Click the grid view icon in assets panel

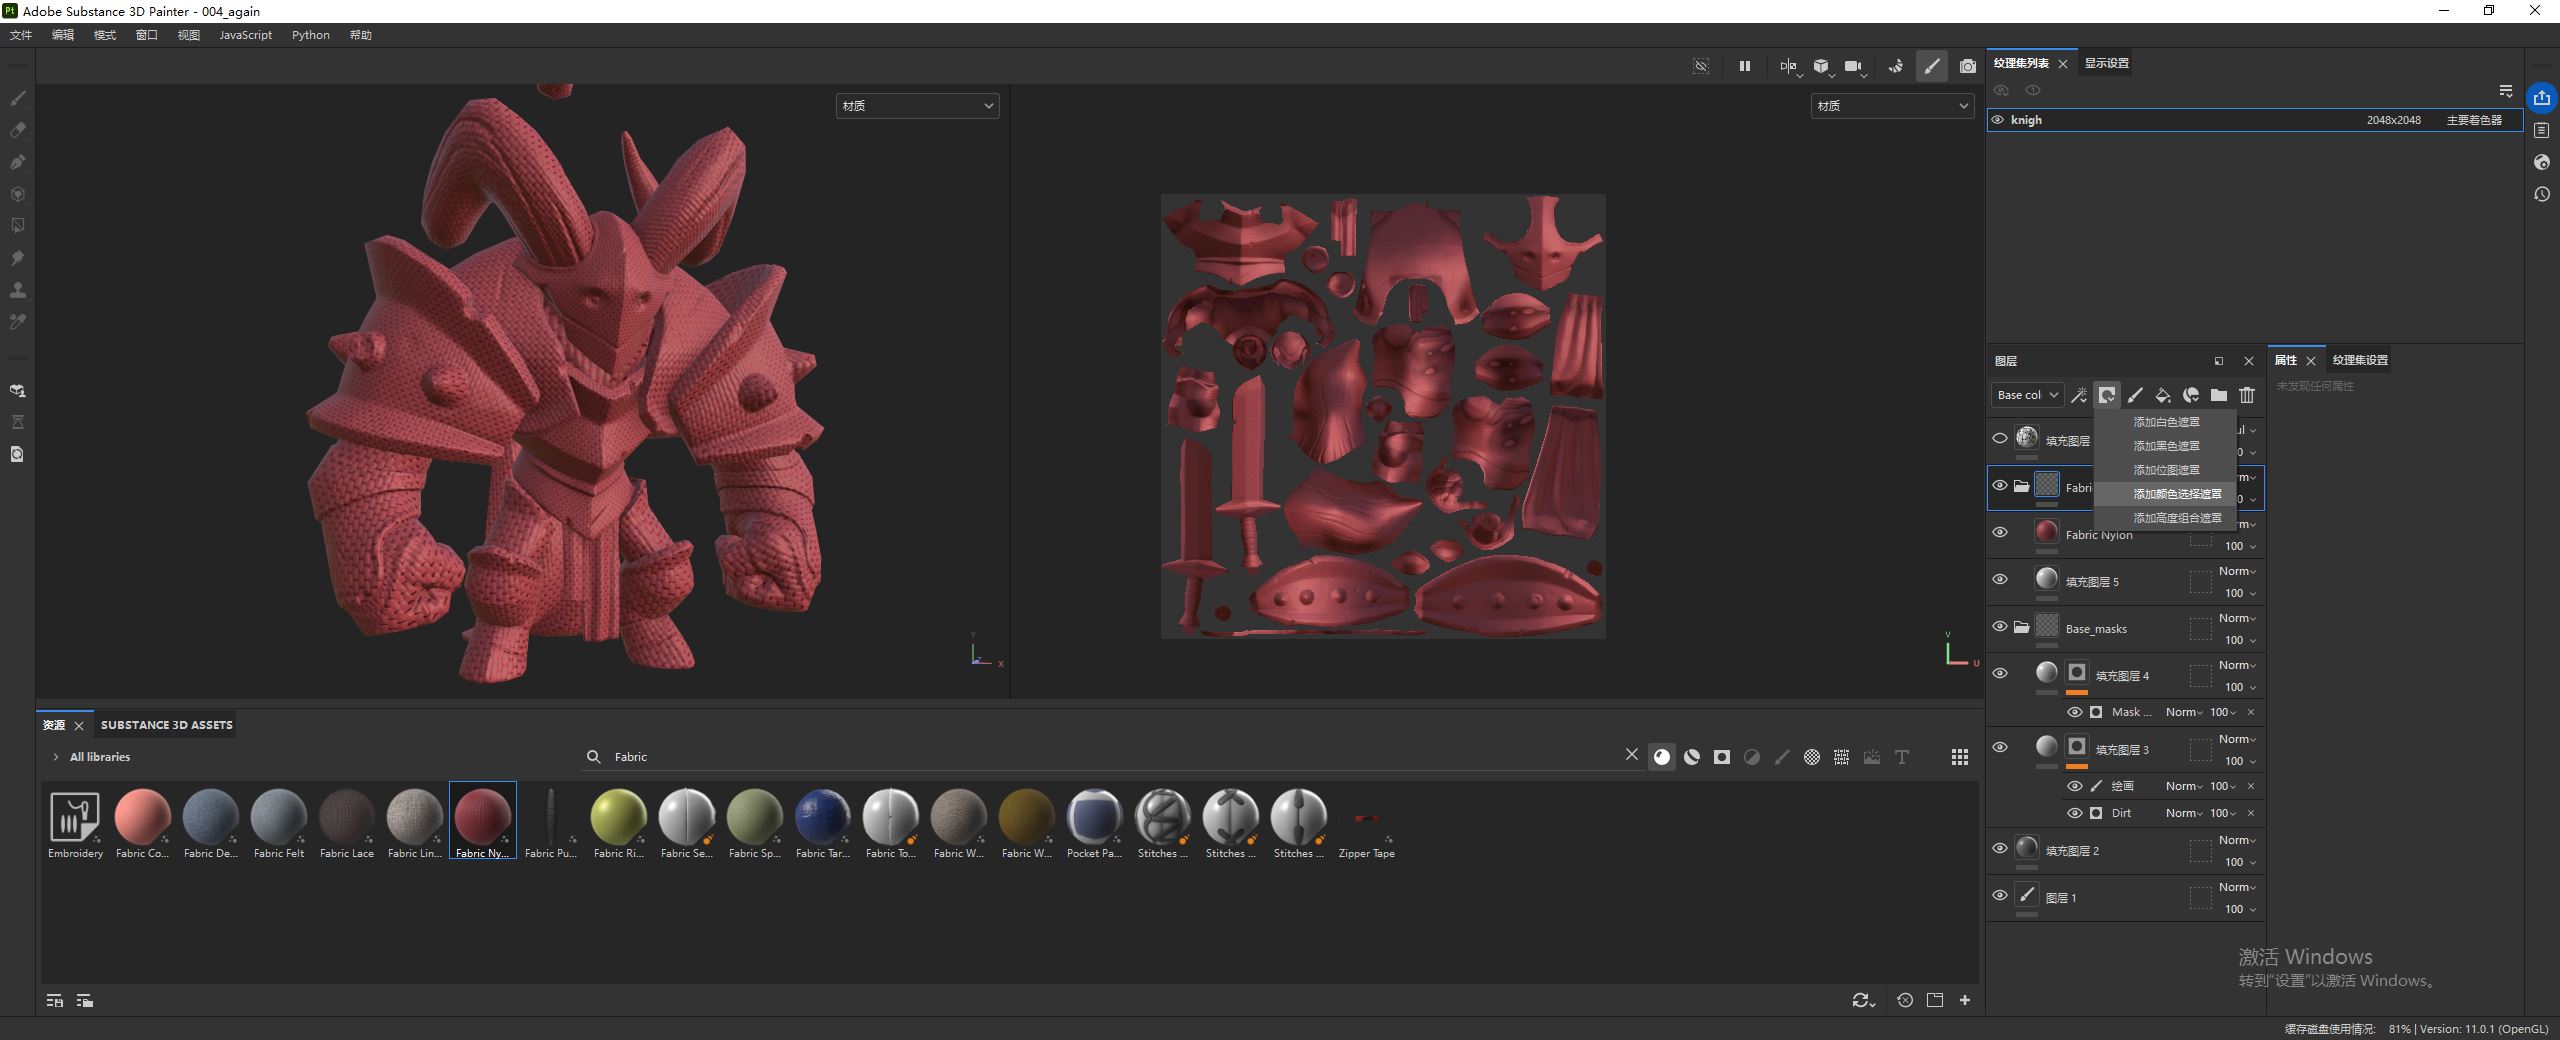(x=1959, y=757)
